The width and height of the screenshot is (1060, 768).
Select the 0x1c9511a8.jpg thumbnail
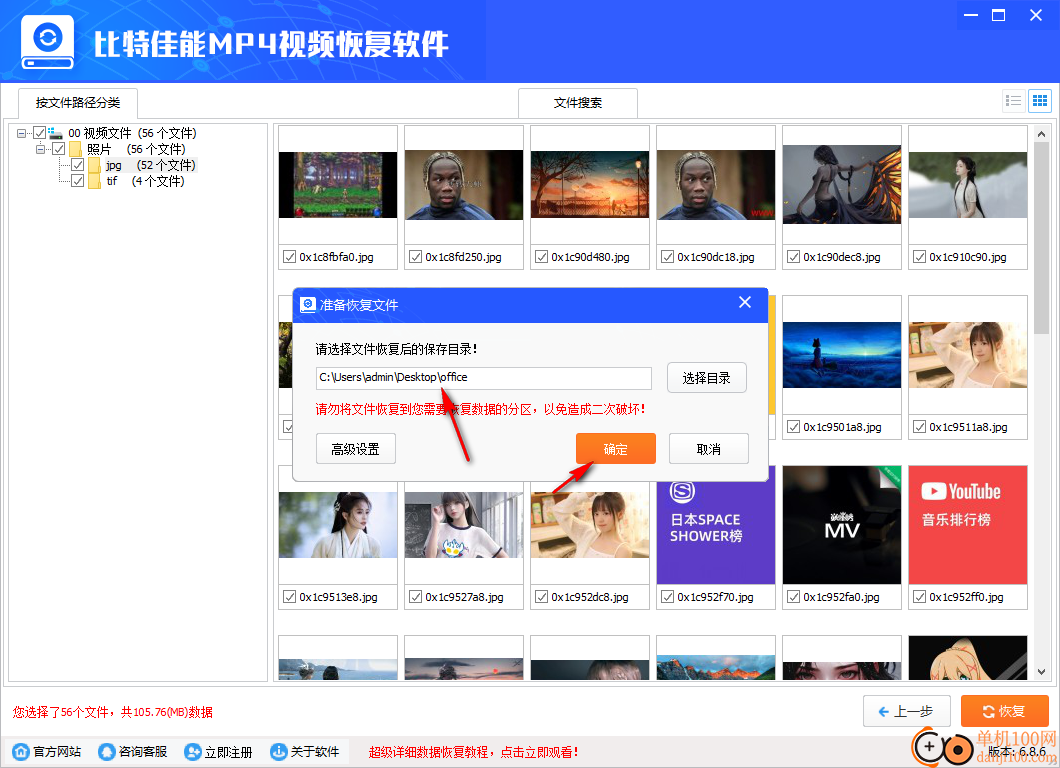pyautogui.click(x=967, y=355)
